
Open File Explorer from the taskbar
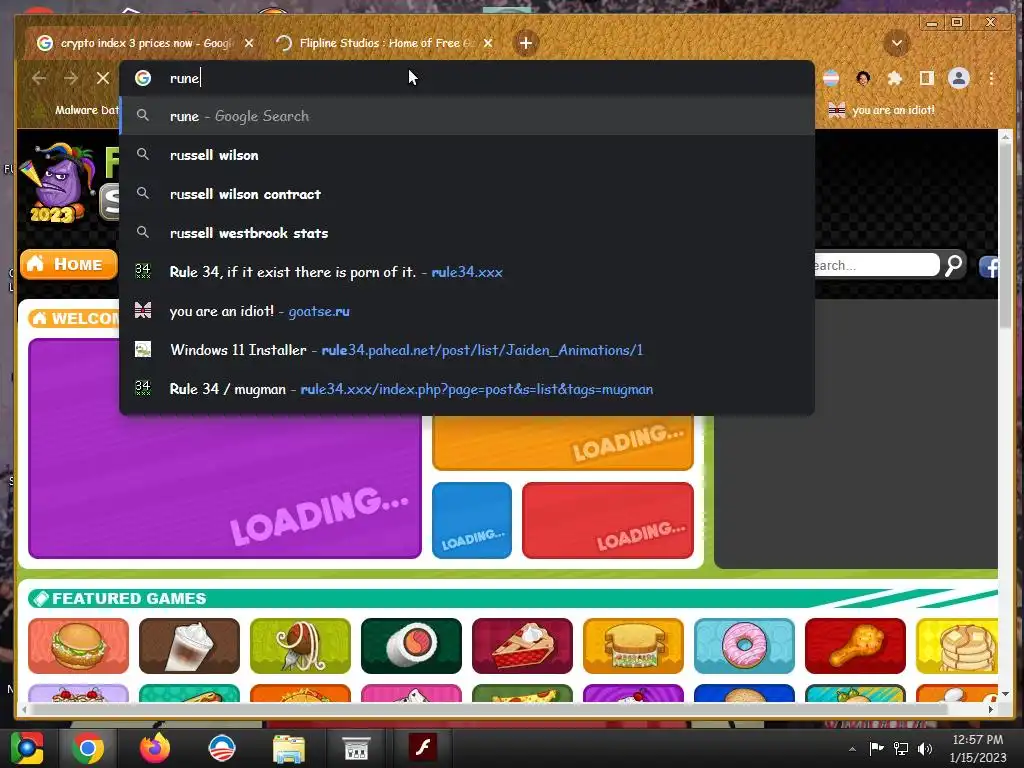[x=289, y=748]
